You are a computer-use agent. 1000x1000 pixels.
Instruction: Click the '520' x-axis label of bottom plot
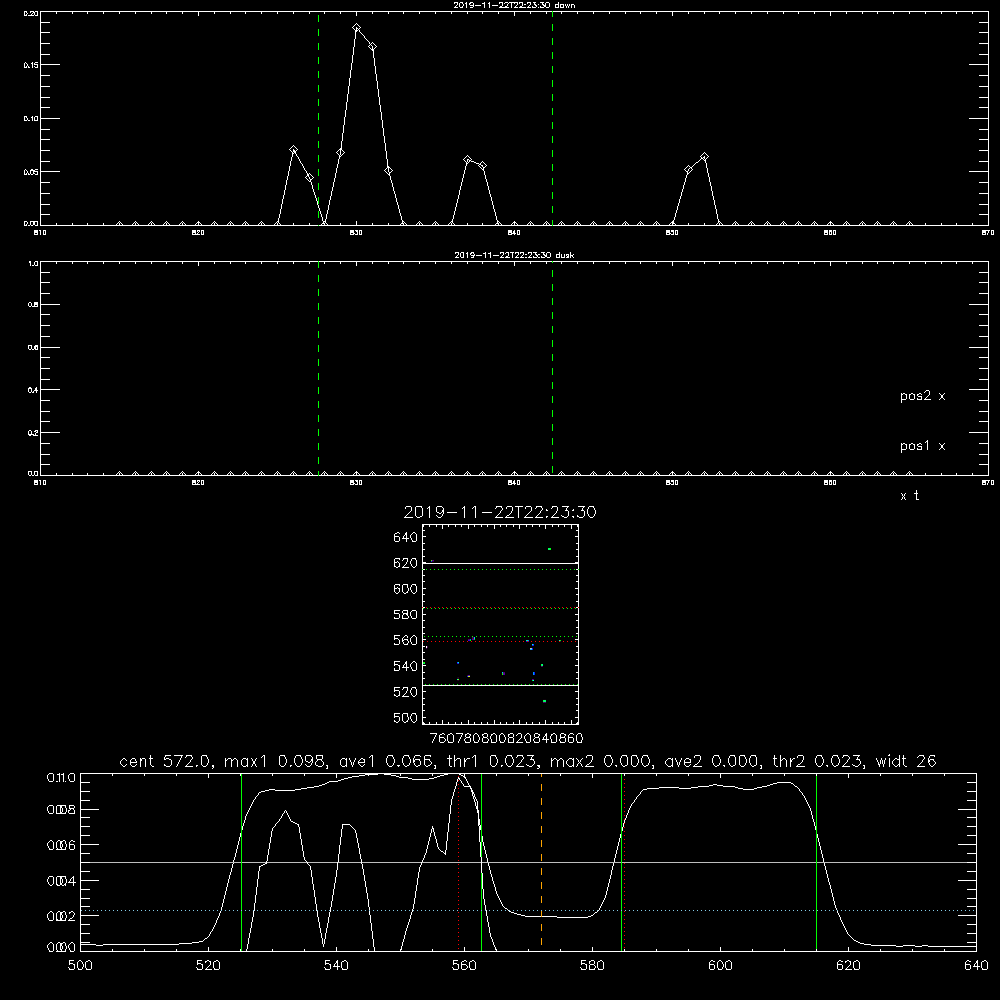click(x=208, y=966)
